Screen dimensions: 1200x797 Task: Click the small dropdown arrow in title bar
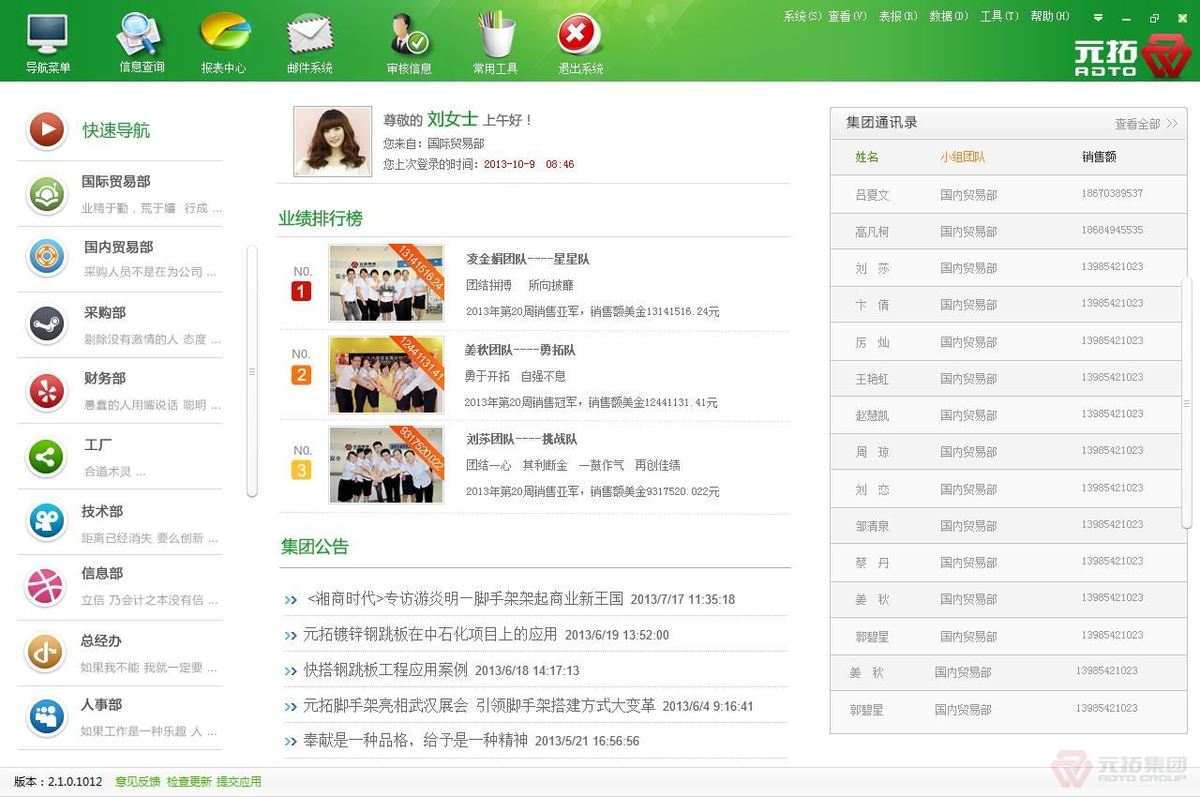coord(1098,17)
